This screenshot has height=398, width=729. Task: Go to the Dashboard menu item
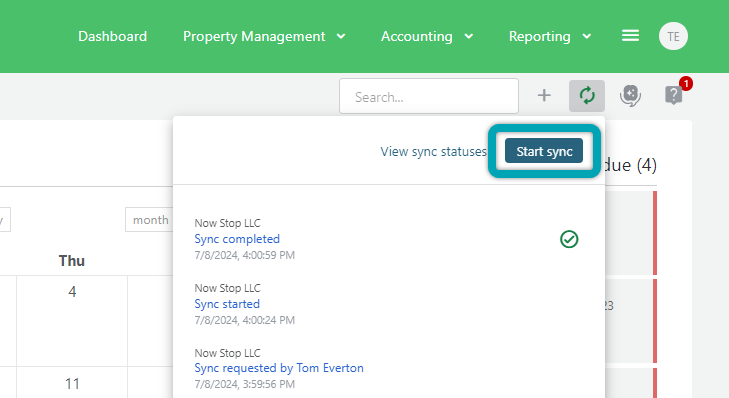[113, 36]
